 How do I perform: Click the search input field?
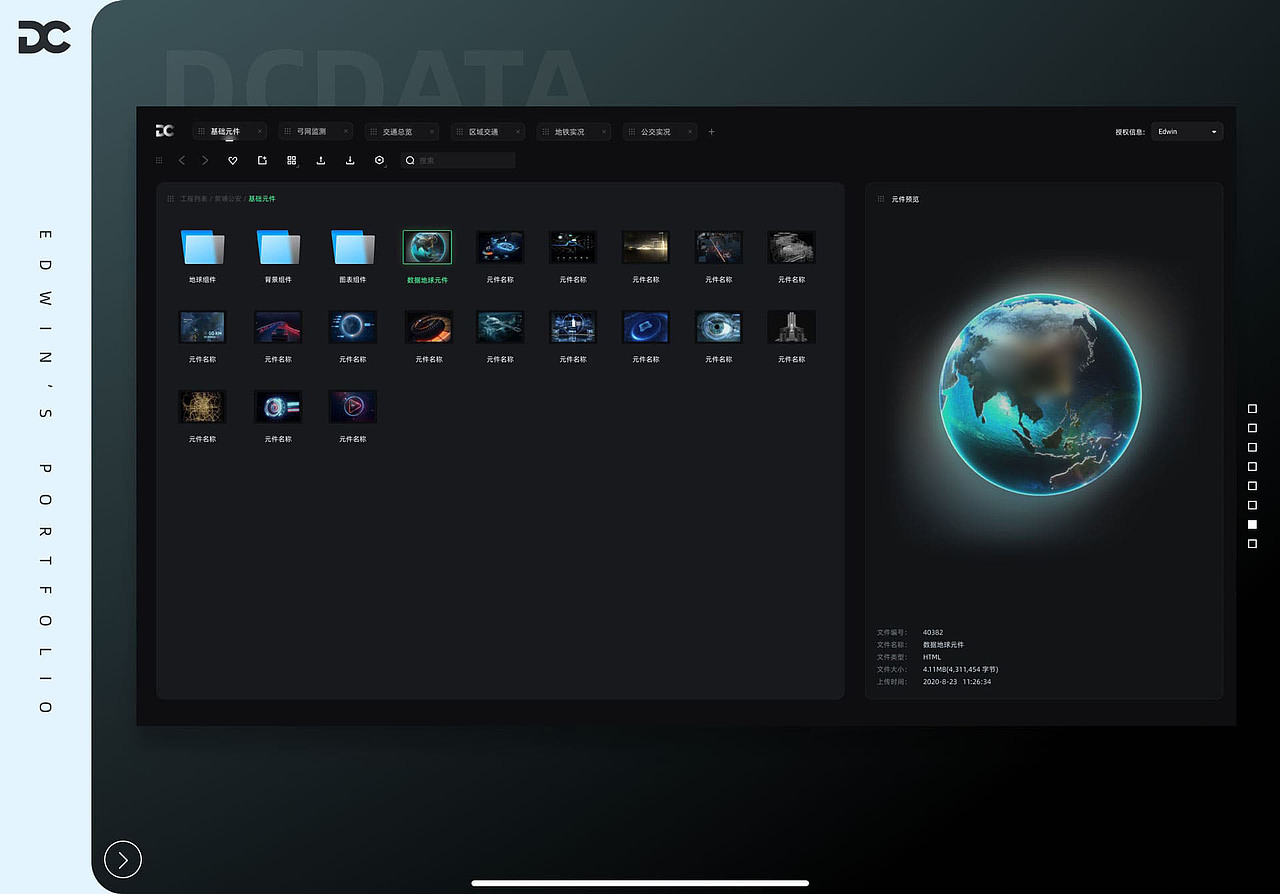coord(458,160)
